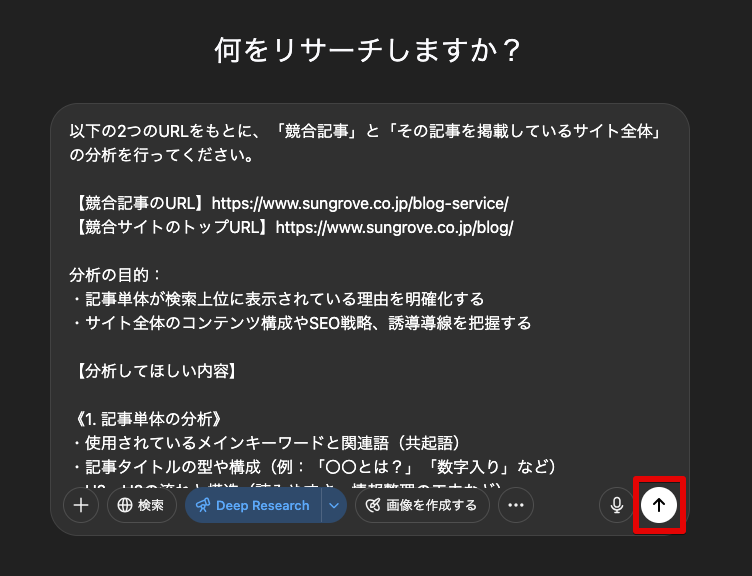Viewport: 752px width, 576px height.
Task: Enable the 検索 web search button
Action: point(142,505)
